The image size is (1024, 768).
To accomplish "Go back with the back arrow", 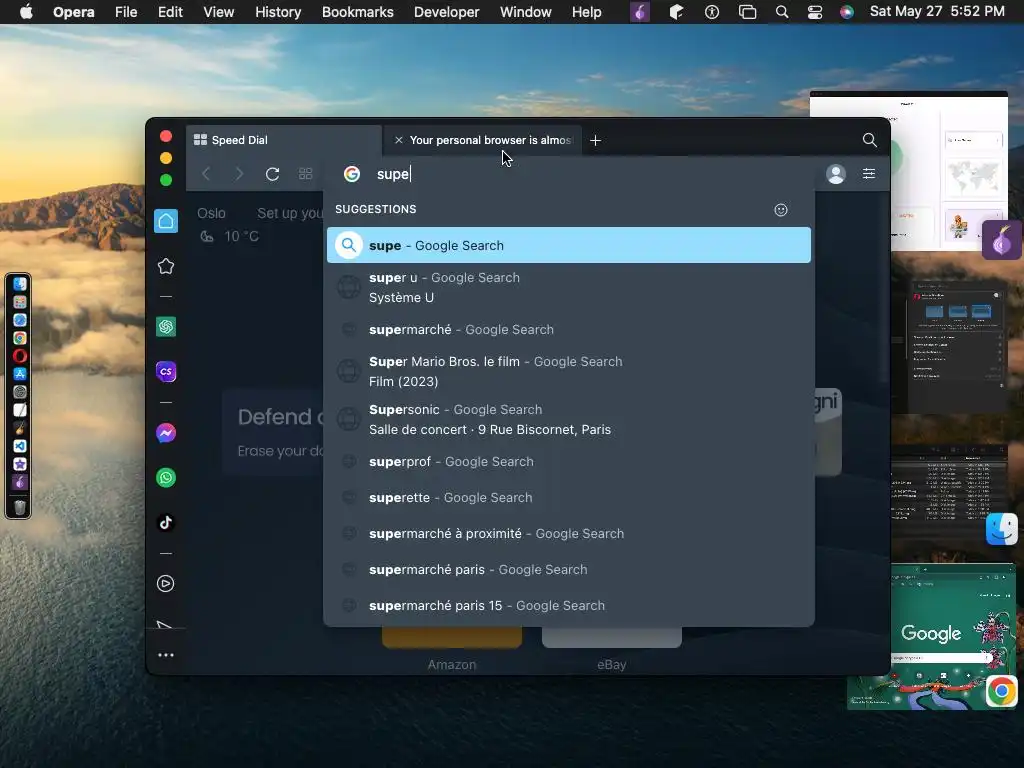I will (206, 174).
